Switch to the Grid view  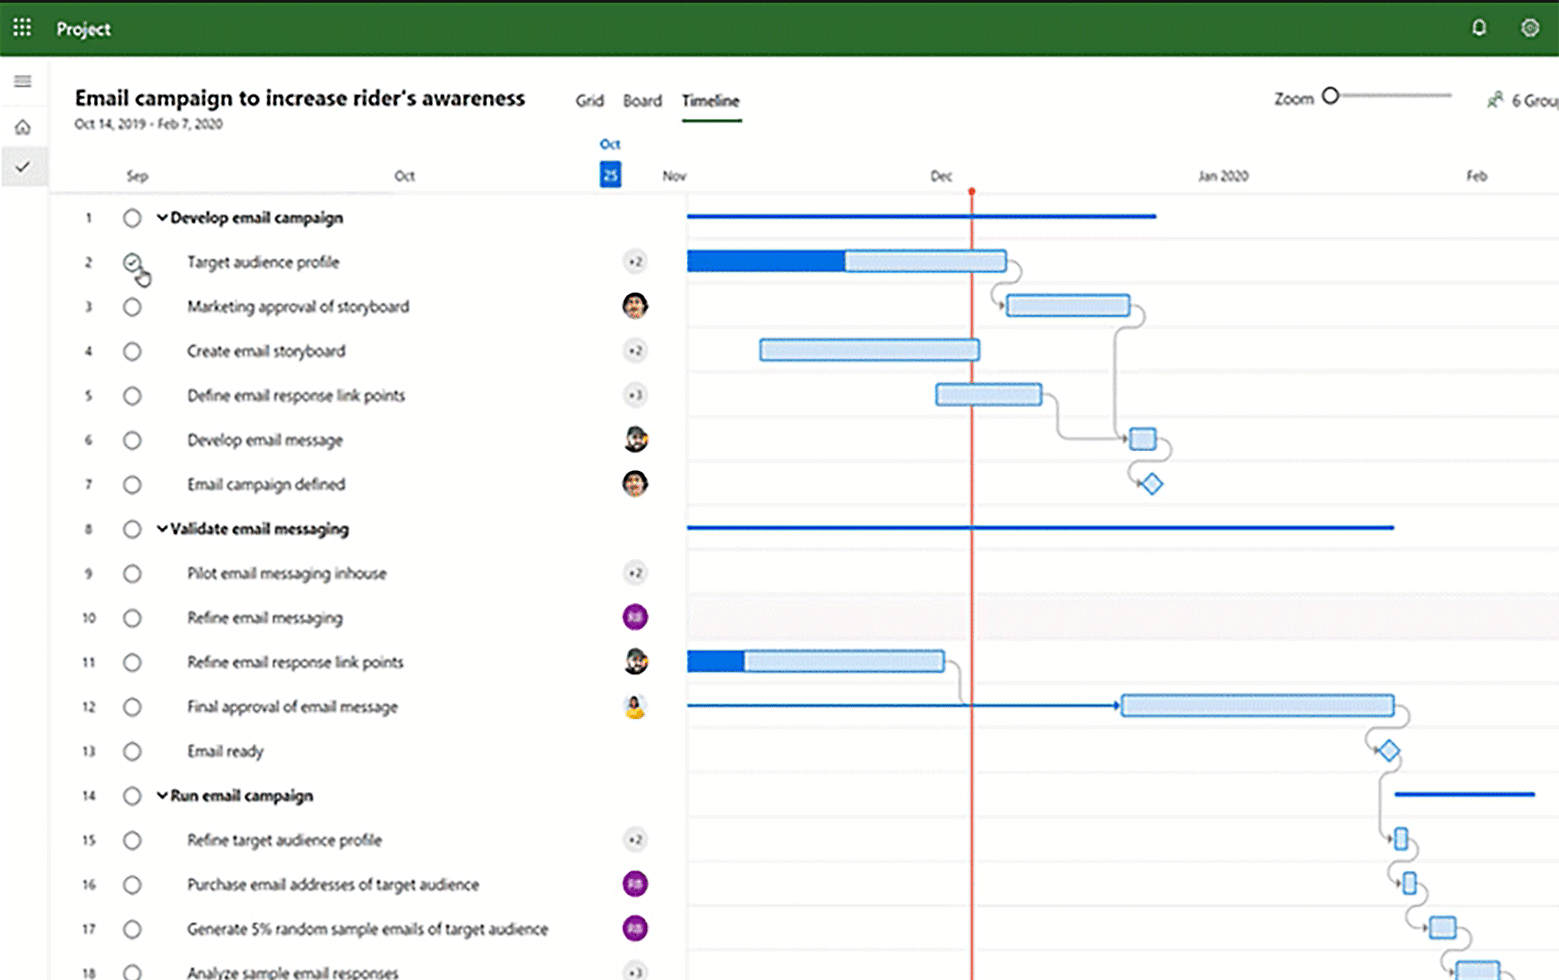(589, 100)
